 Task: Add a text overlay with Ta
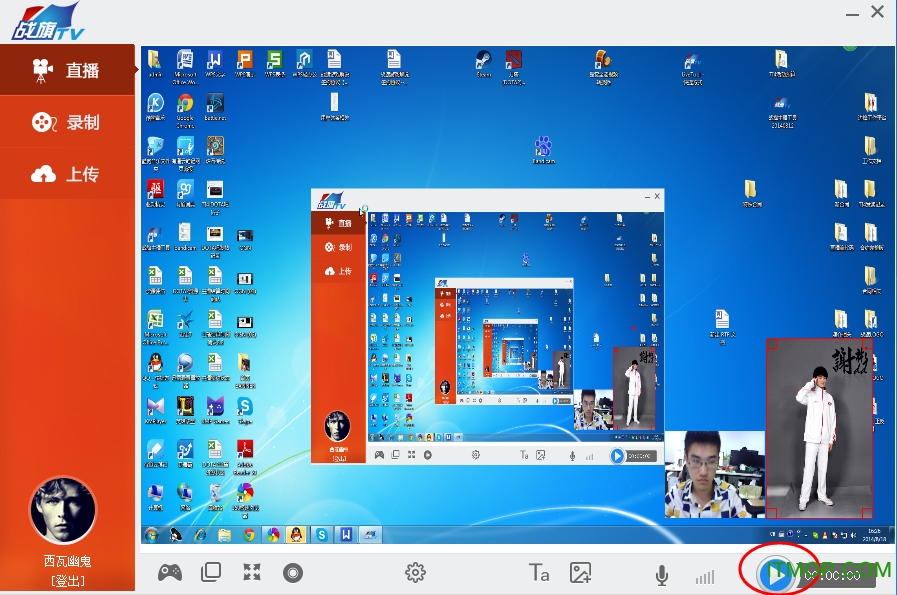[x=539, y=572]
